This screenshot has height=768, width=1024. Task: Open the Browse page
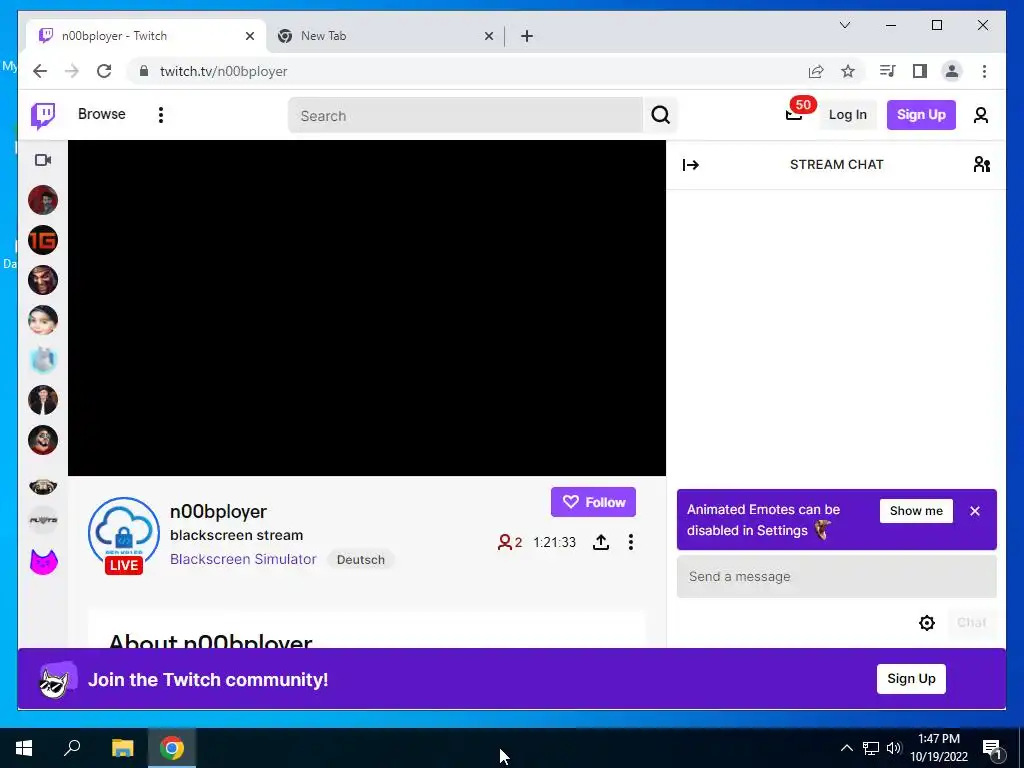tap(101, 114)
